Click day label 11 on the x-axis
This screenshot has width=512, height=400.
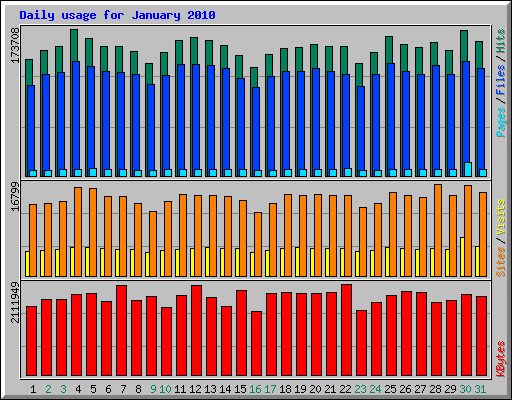[180, 389]
